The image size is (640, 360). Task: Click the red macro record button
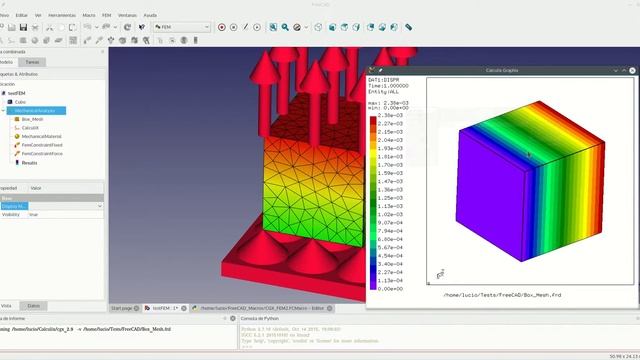point(222,27)
